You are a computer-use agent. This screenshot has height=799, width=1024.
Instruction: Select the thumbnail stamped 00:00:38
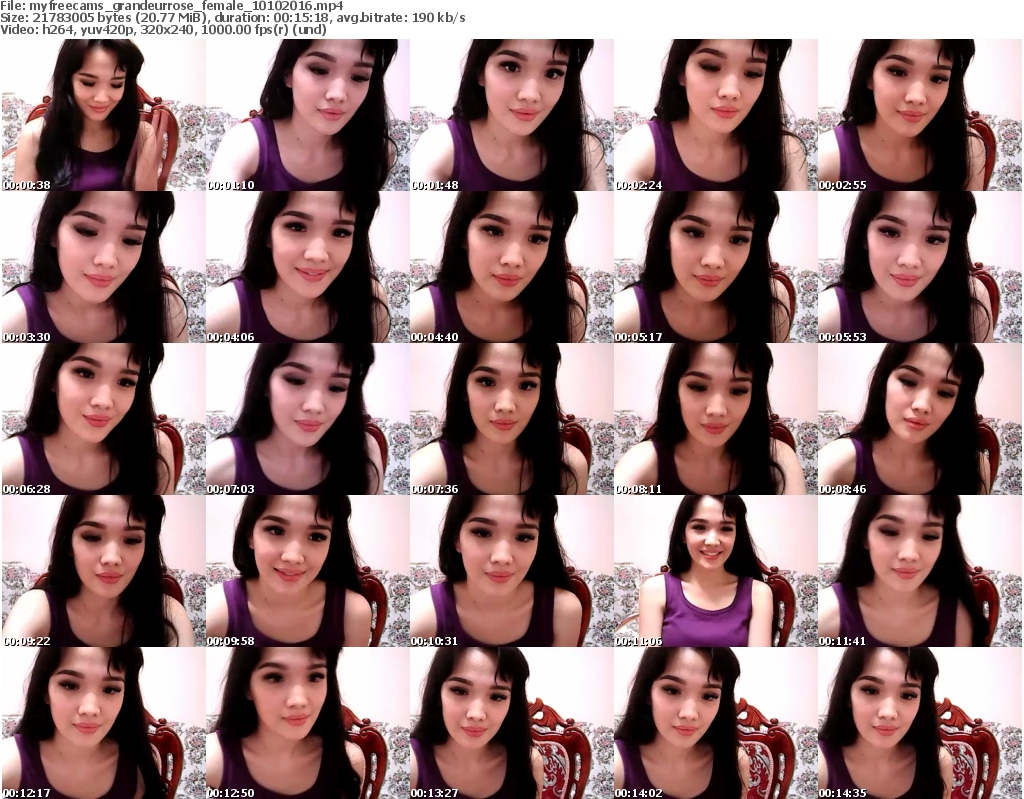click(104, 115)
